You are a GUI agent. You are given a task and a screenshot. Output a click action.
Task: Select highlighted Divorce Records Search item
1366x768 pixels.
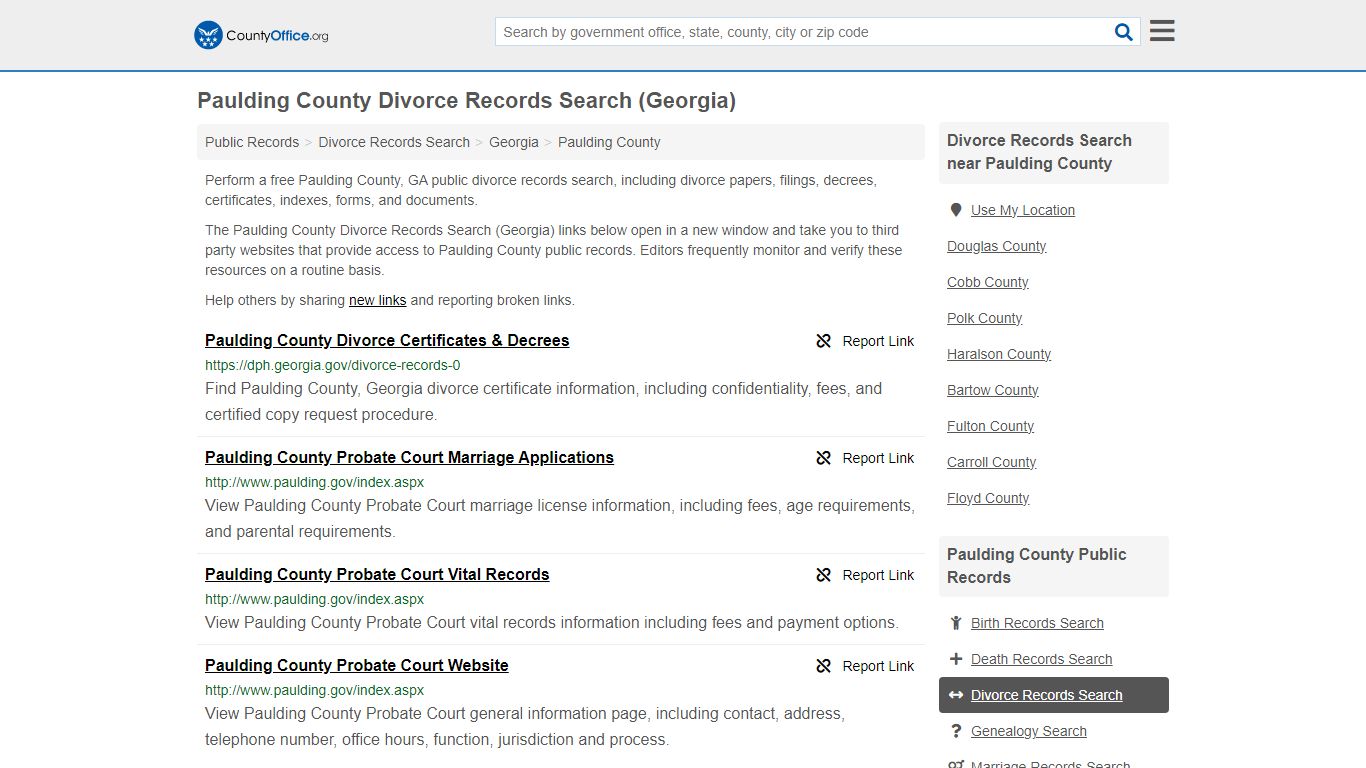[1054, 695]
